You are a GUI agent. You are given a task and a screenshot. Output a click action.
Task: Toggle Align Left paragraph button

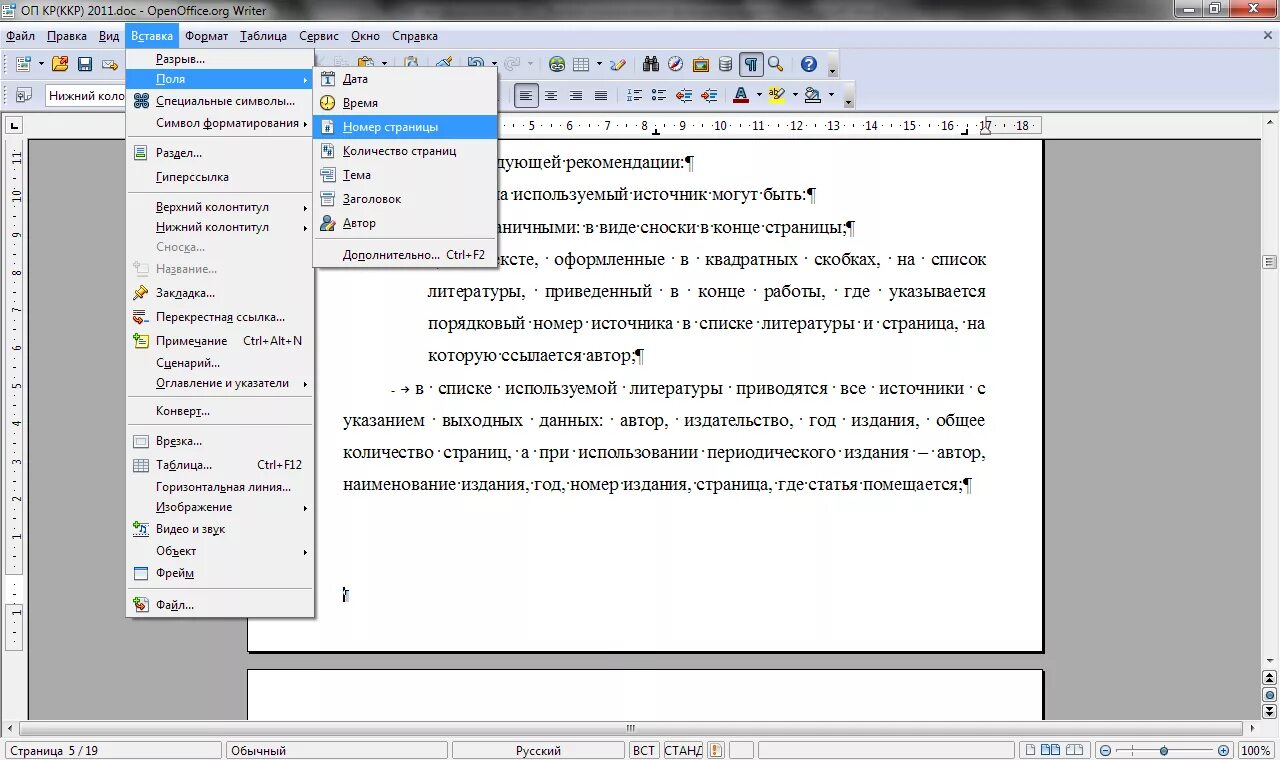pyautogui.click(x=526, y=96)
